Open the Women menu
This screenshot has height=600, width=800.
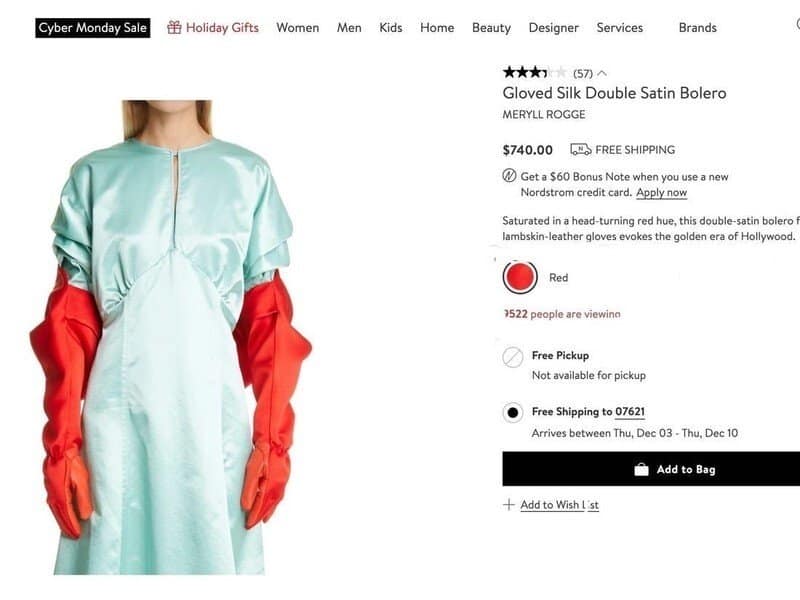point(297,28)
